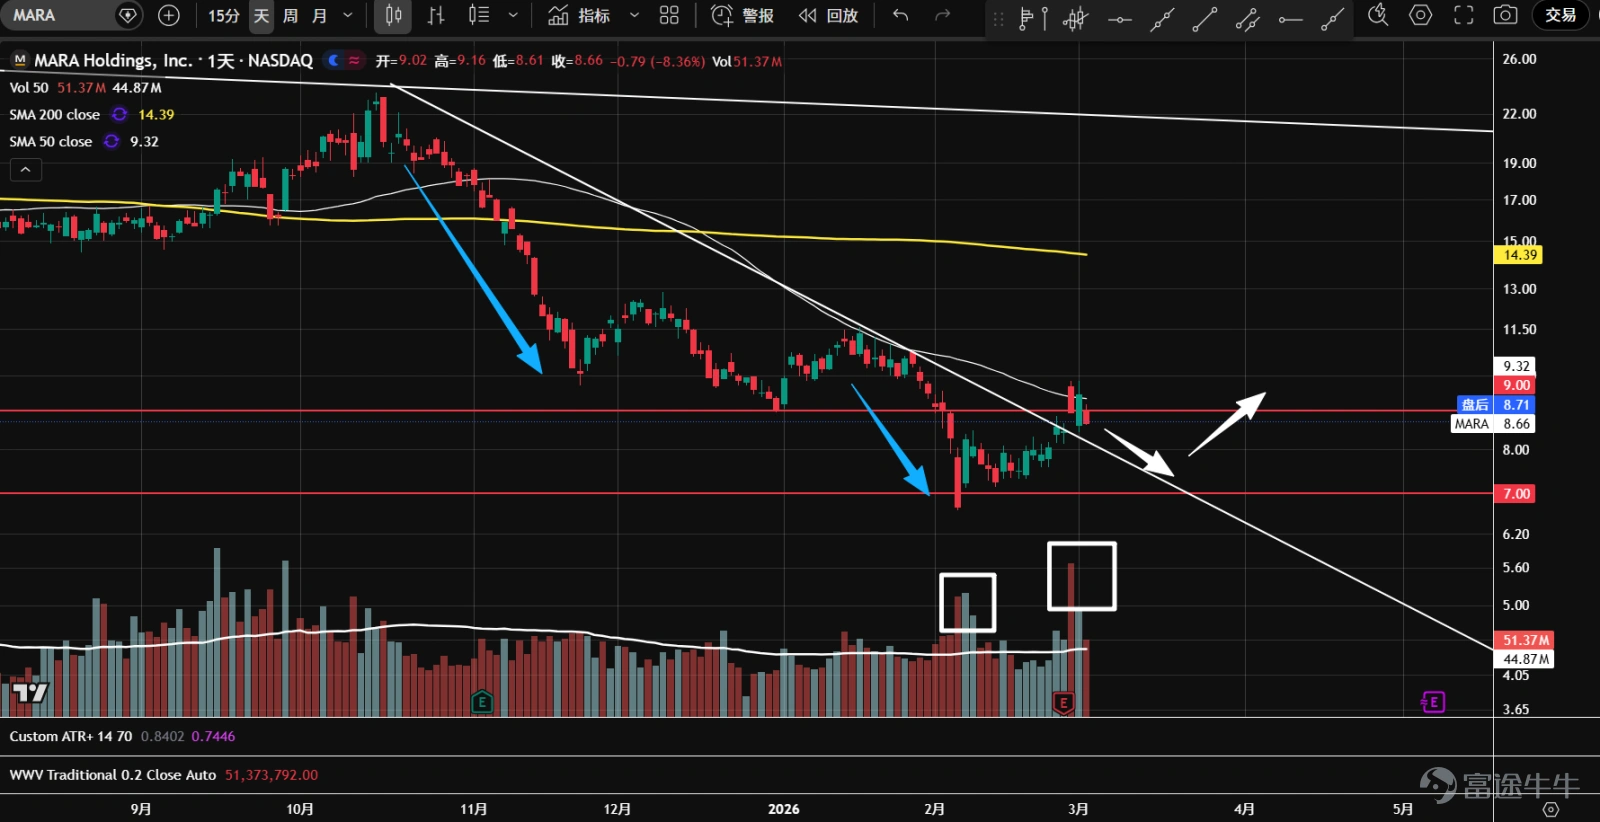Enter fullscreen mode

click(x=1463, y=15)
